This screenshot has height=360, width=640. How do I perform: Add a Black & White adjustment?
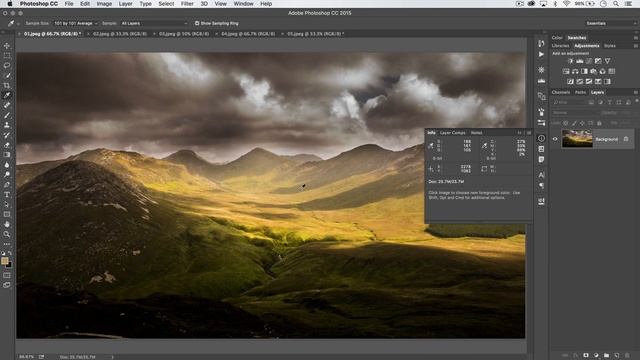584,71
